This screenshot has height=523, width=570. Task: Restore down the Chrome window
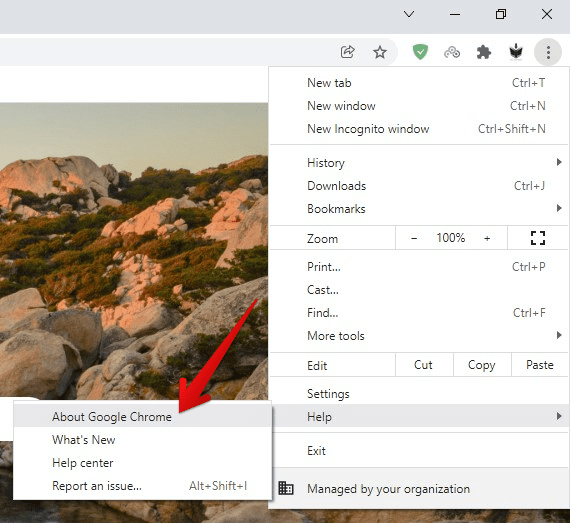[x=501, y=14]
